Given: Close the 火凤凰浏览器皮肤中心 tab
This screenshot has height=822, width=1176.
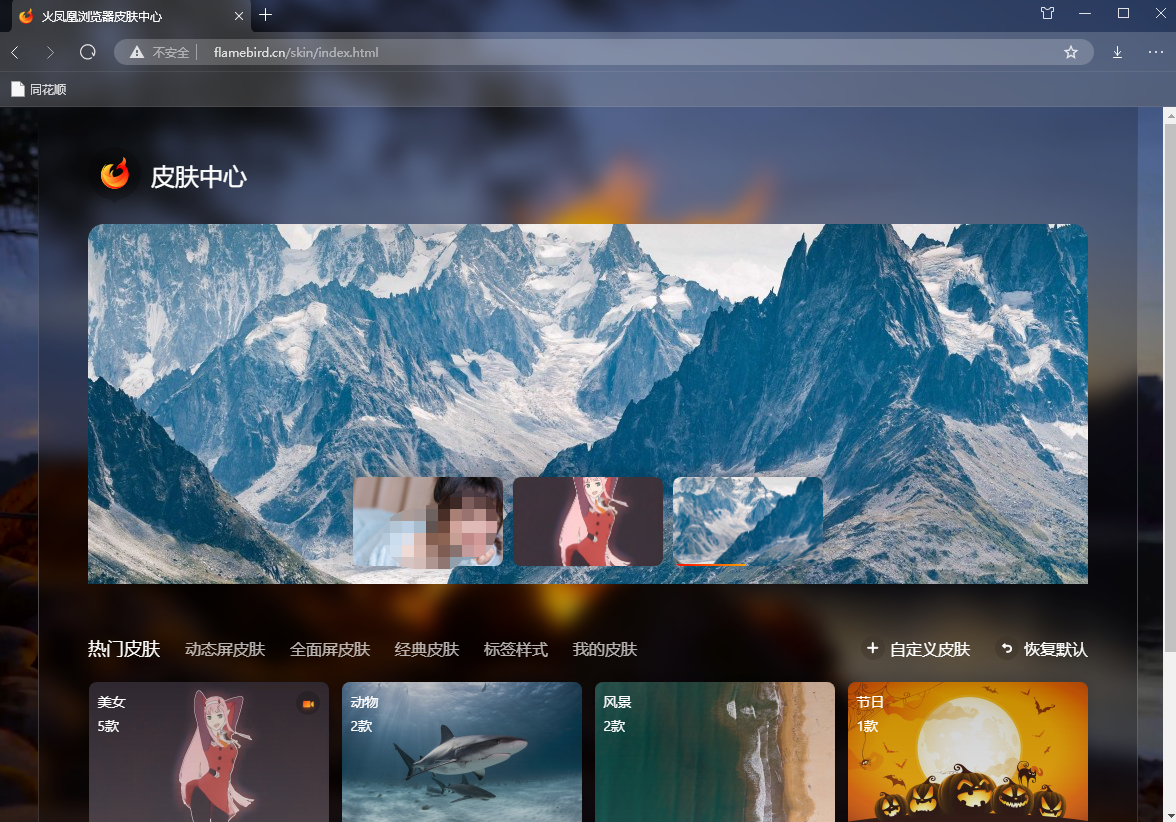Looking at the screenshot, I should click(238, 16).
